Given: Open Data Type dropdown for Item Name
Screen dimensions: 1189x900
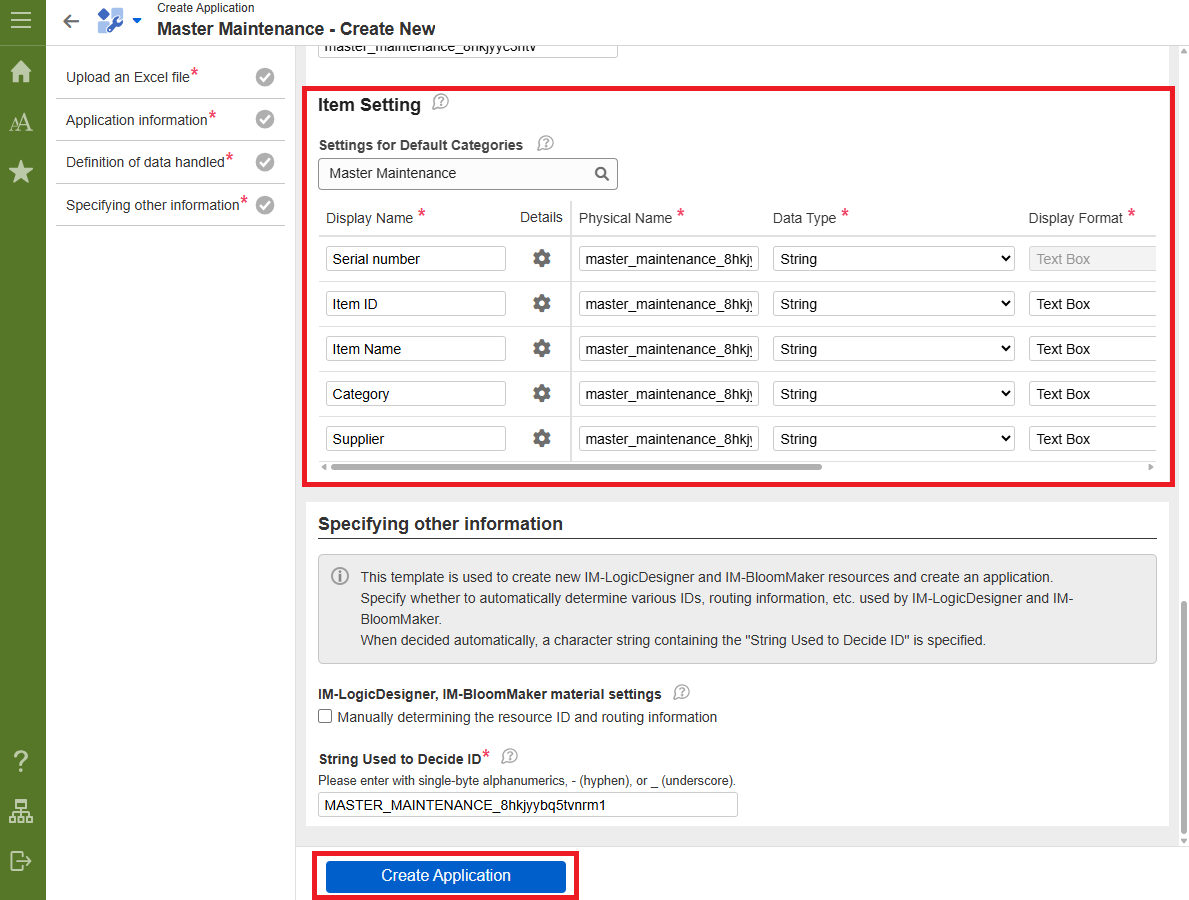Looking at the screenshot, I should tap(893, 349).
